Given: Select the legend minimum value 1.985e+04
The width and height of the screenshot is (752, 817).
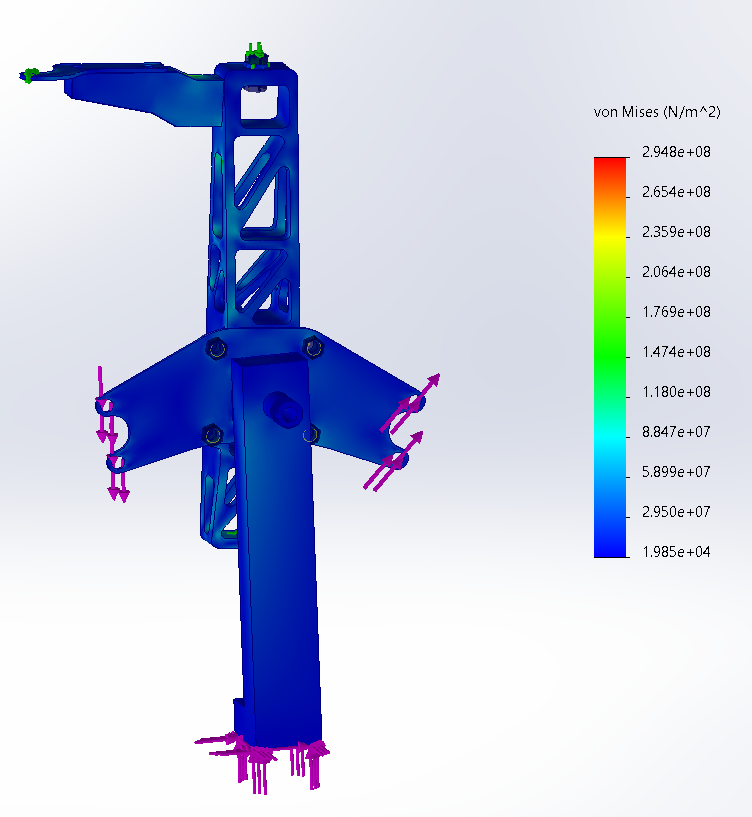Looking at the screenshot, I should (x=675, y=552).
